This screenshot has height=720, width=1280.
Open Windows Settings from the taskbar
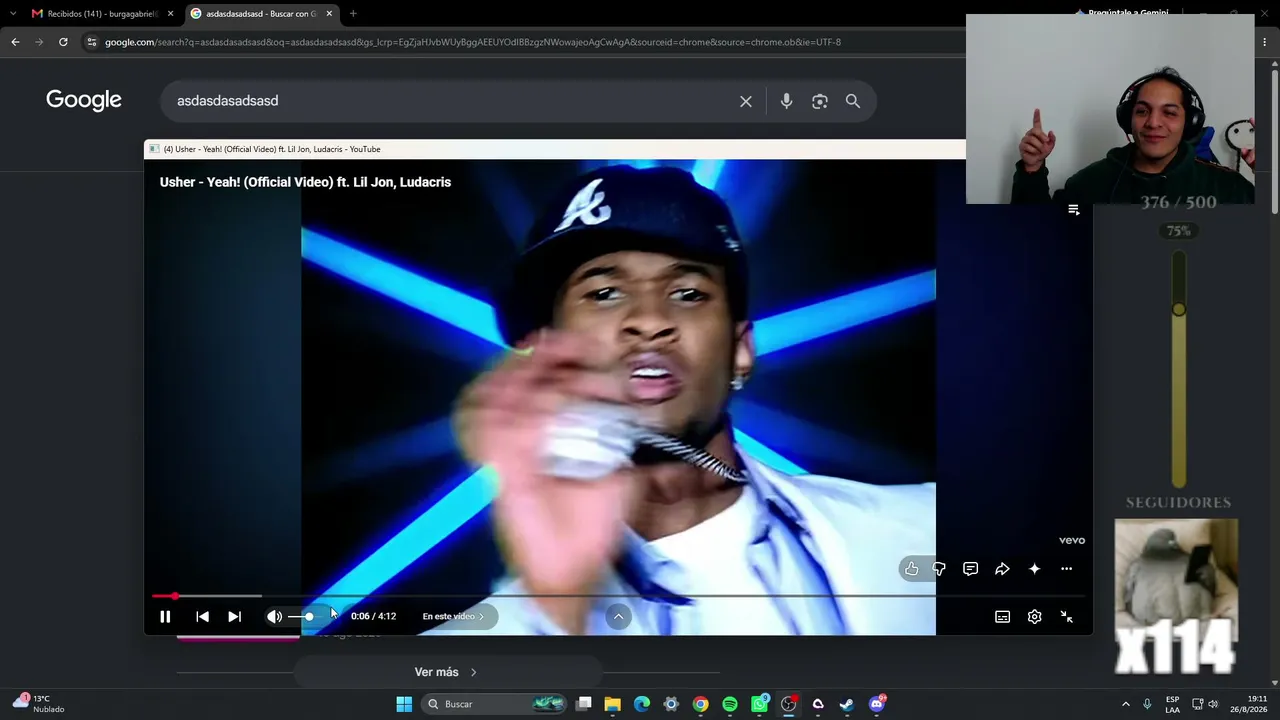[671, 704]
